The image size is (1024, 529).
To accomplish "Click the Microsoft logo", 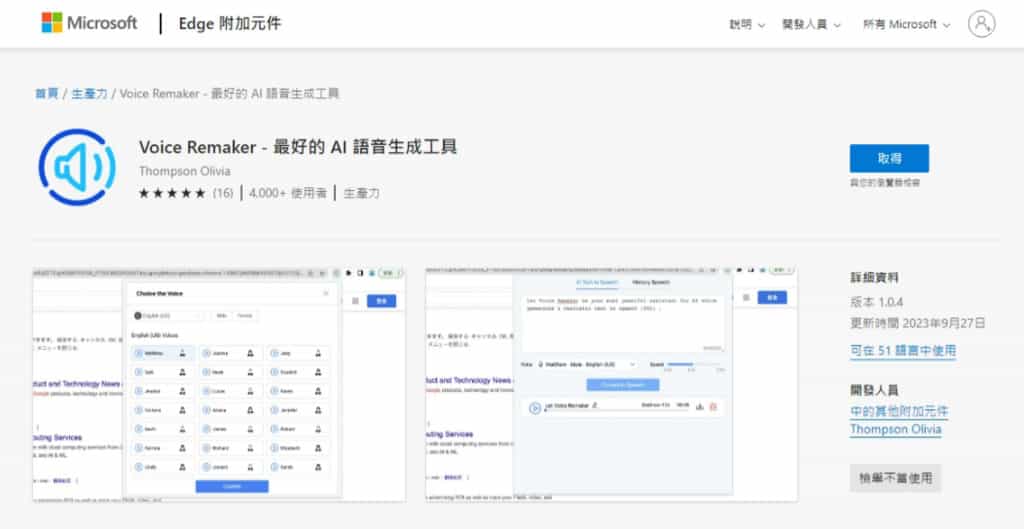I will click(88, 23).
